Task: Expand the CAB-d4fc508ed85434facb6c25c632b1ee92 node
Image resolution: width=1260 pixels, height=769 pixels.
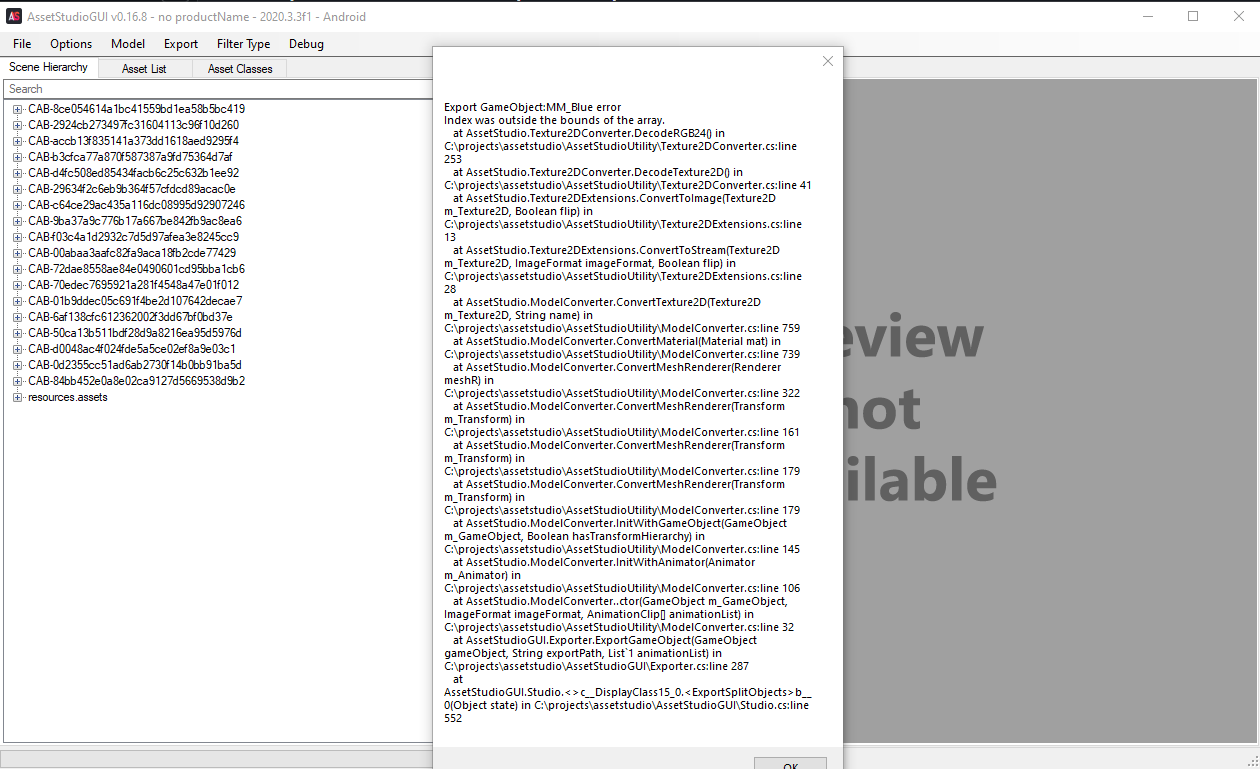Action: click(x=15, y=172)
